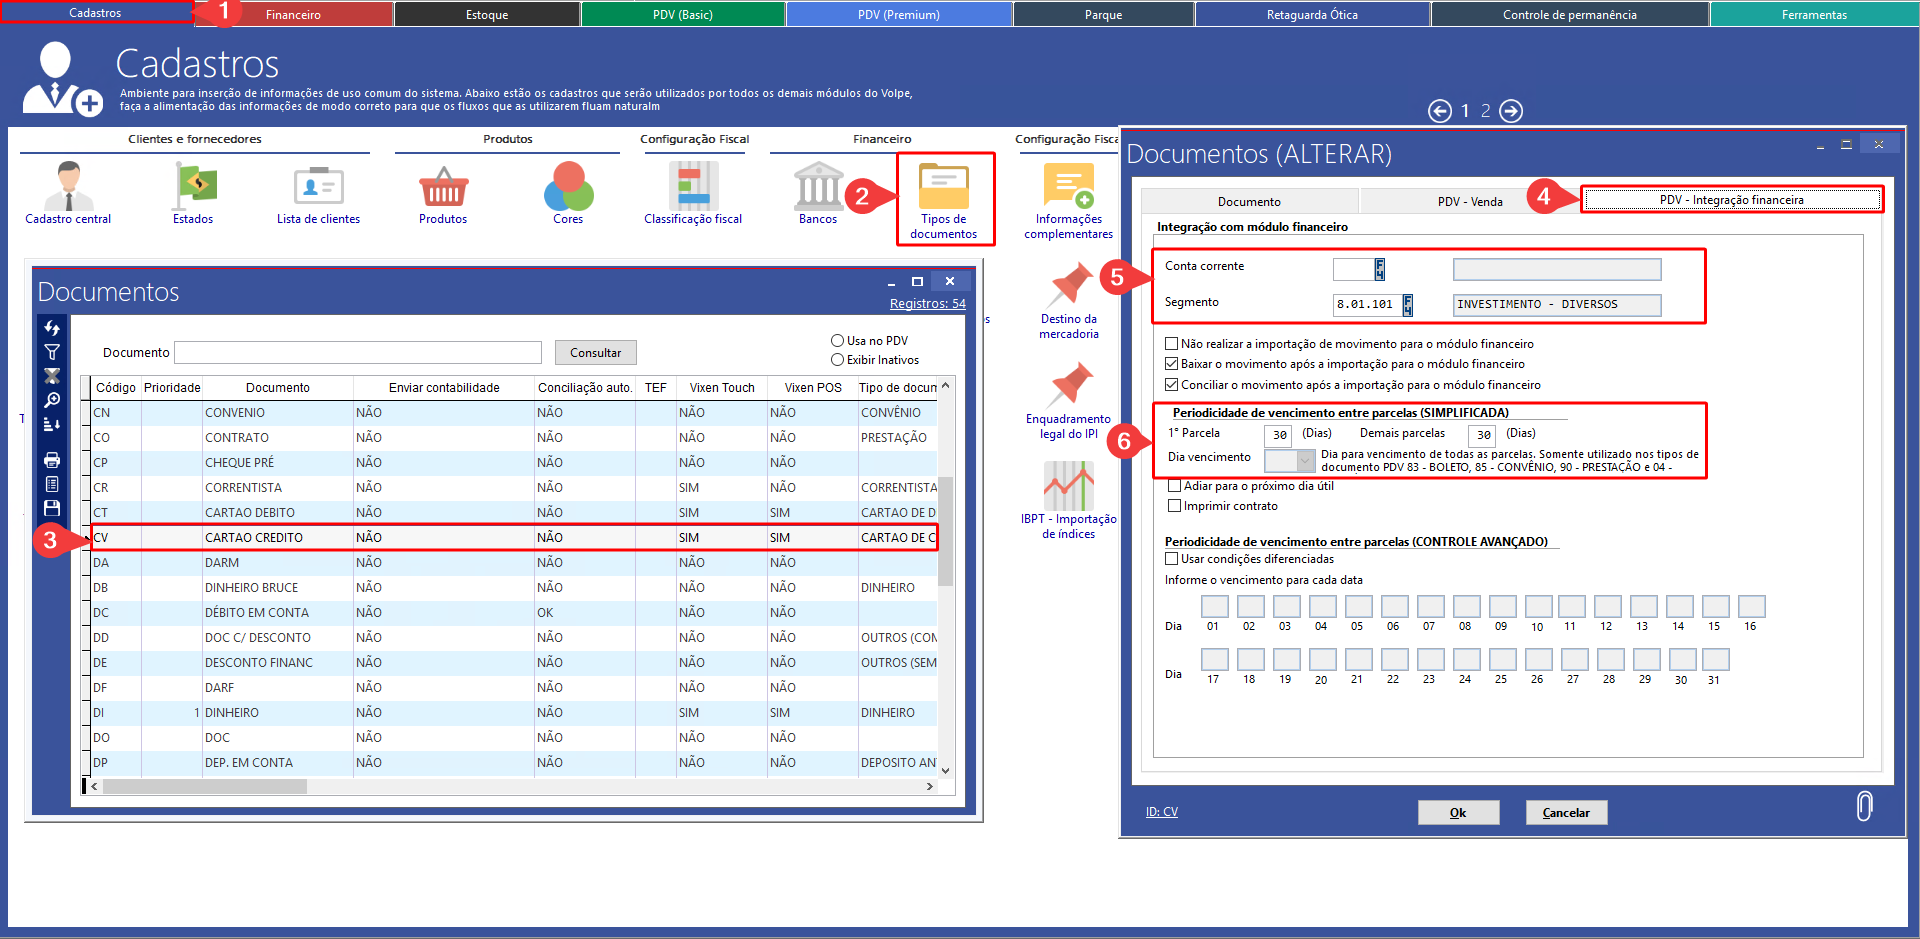
Task: Open the Bancos icon
Action: 818,186
